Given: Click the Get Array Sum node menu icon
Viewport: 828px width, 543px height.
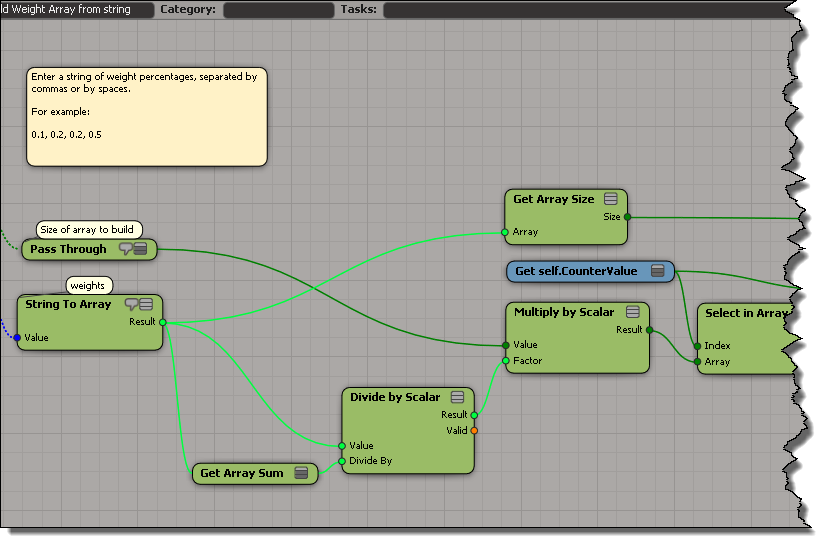Looking at the screenshot, I should 301,473.
